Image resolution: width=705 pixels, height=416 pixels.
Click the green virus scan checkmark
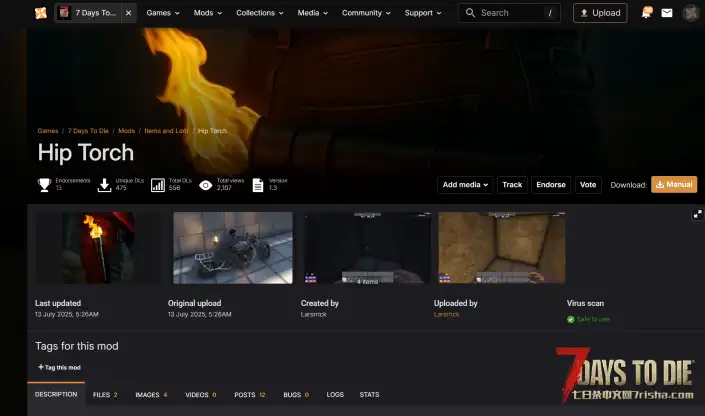point(571,319)
